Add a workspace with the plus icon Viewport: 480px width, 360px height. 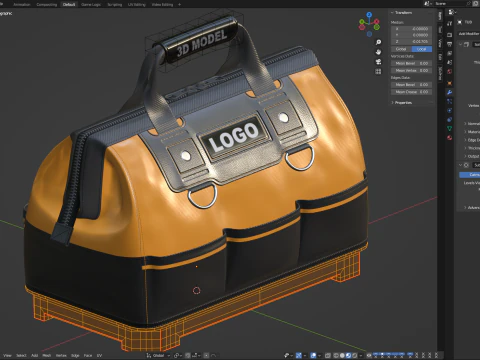pyautogui.click(x=179, y=4)
